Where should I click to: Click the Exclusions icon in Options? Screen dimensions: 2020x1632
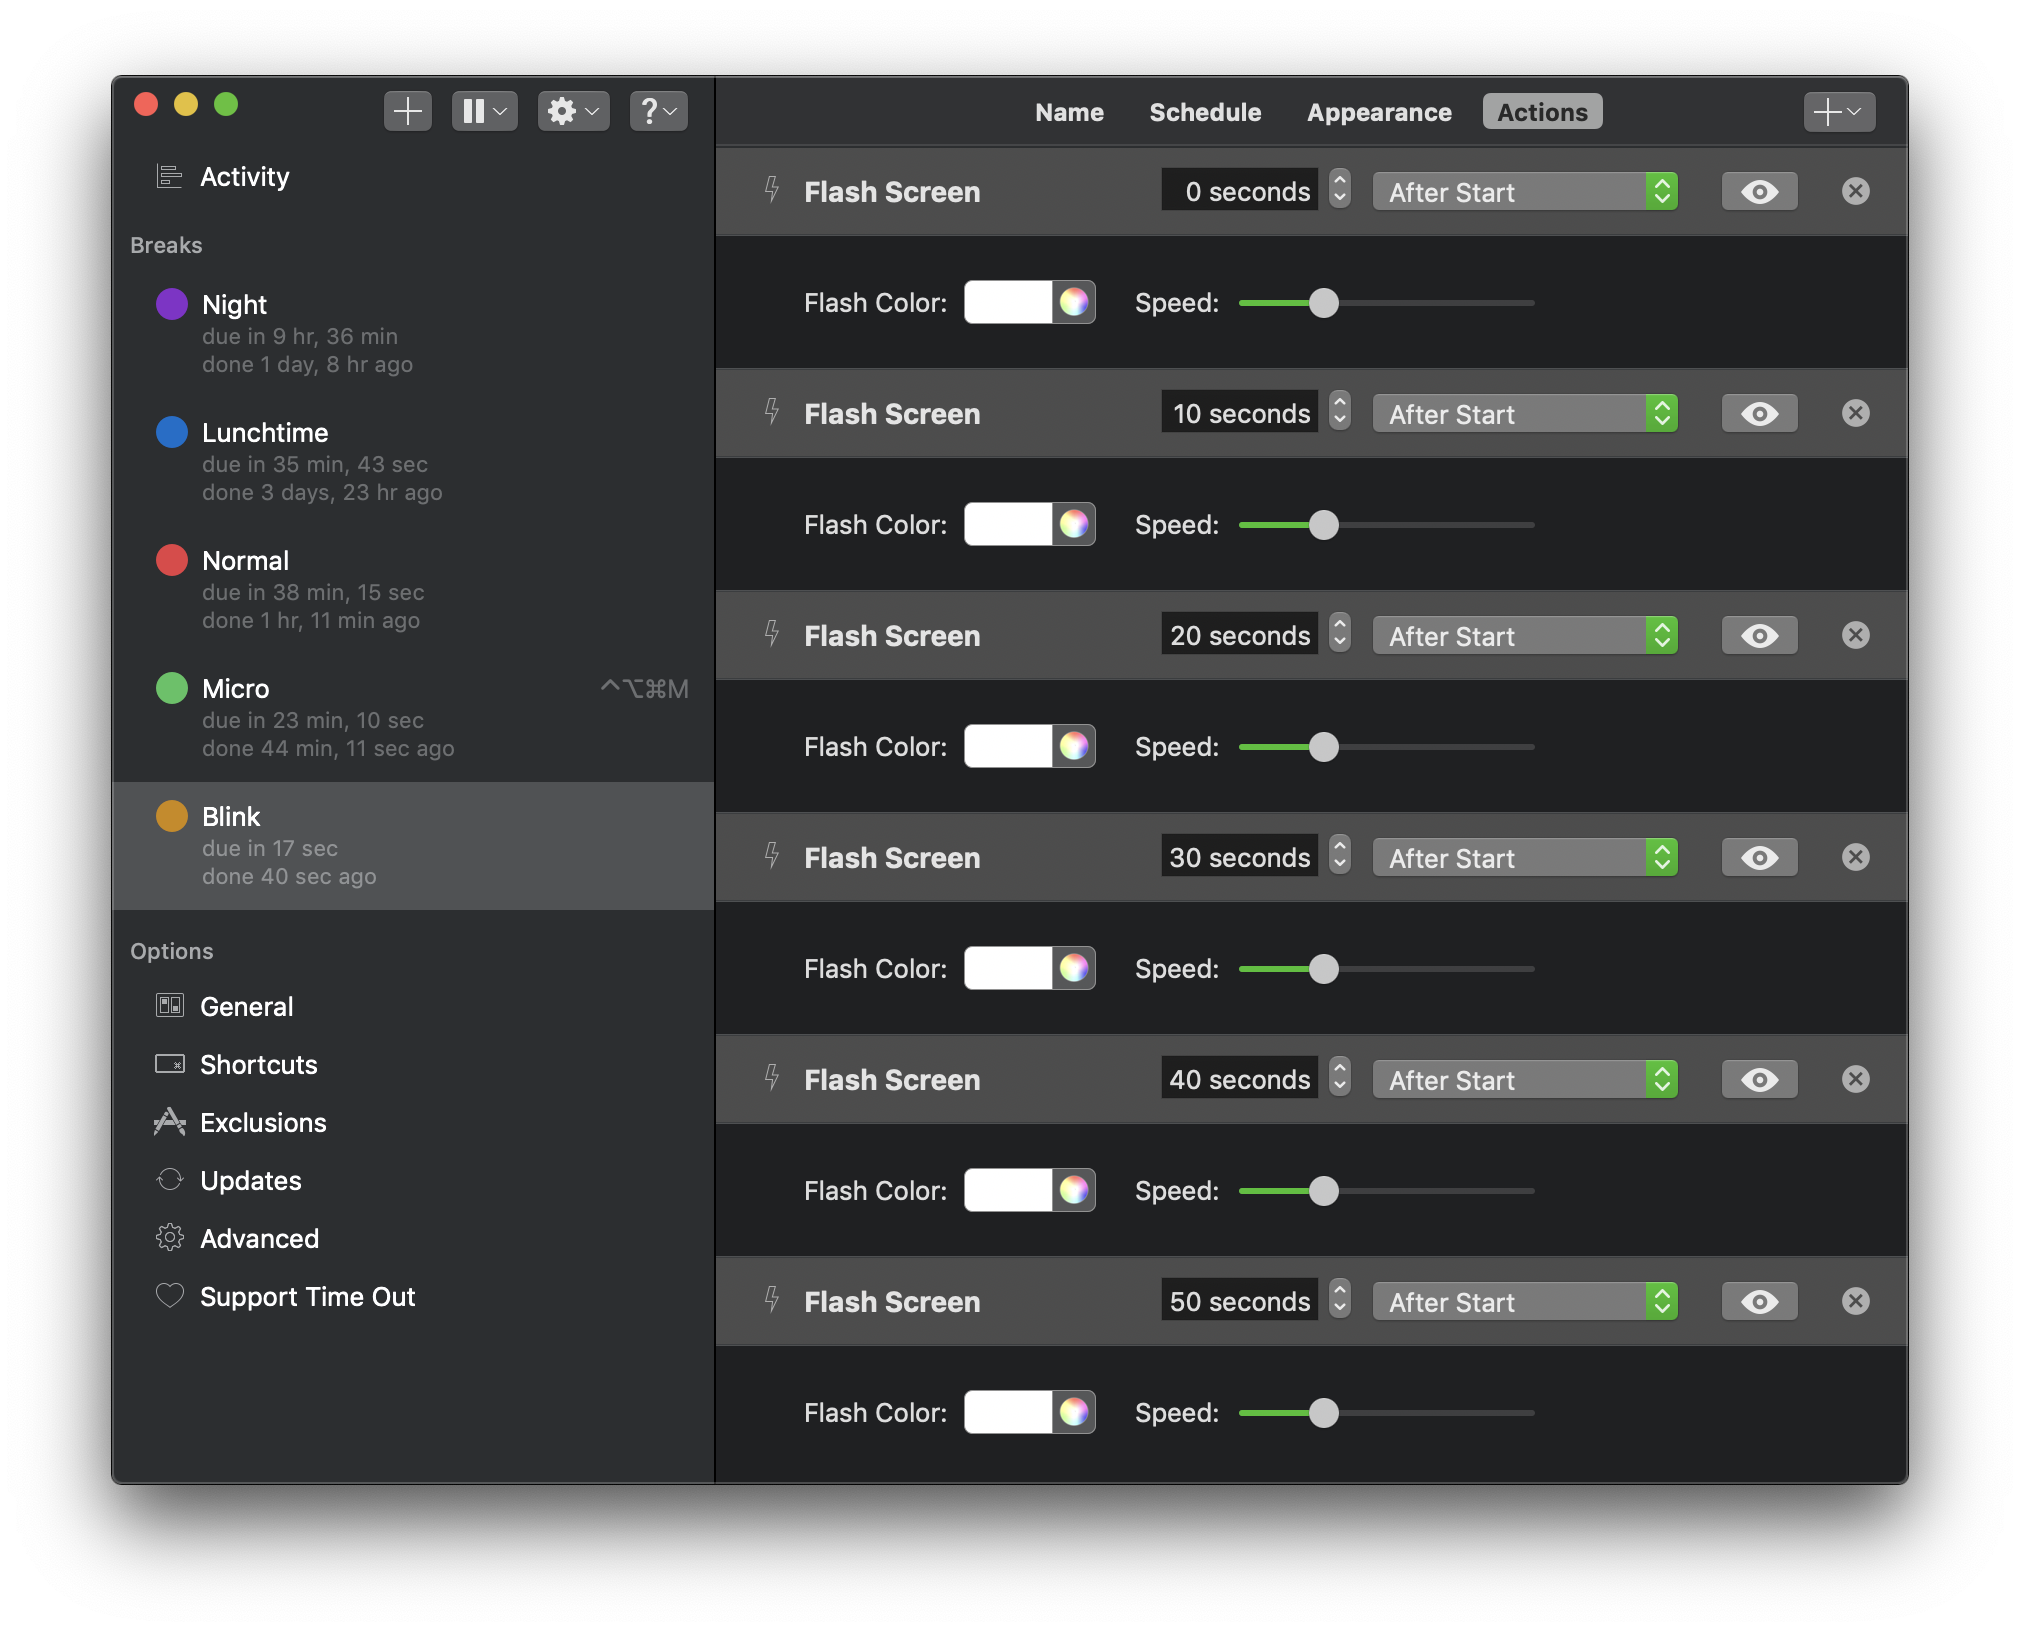[170, 1122]
